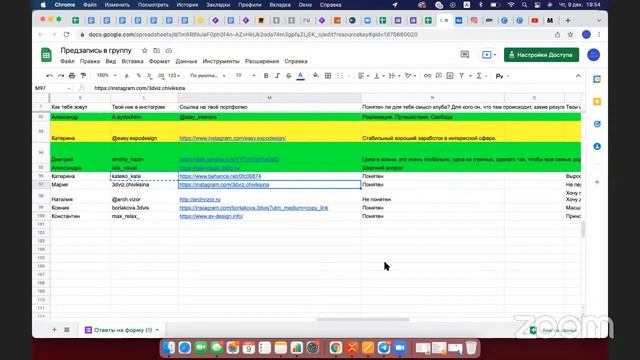Image resolution: width=640 pixels, height=360 pixels.
Task: Undo the last action in Sheets toolbar
Action: [x=49, y=76]
